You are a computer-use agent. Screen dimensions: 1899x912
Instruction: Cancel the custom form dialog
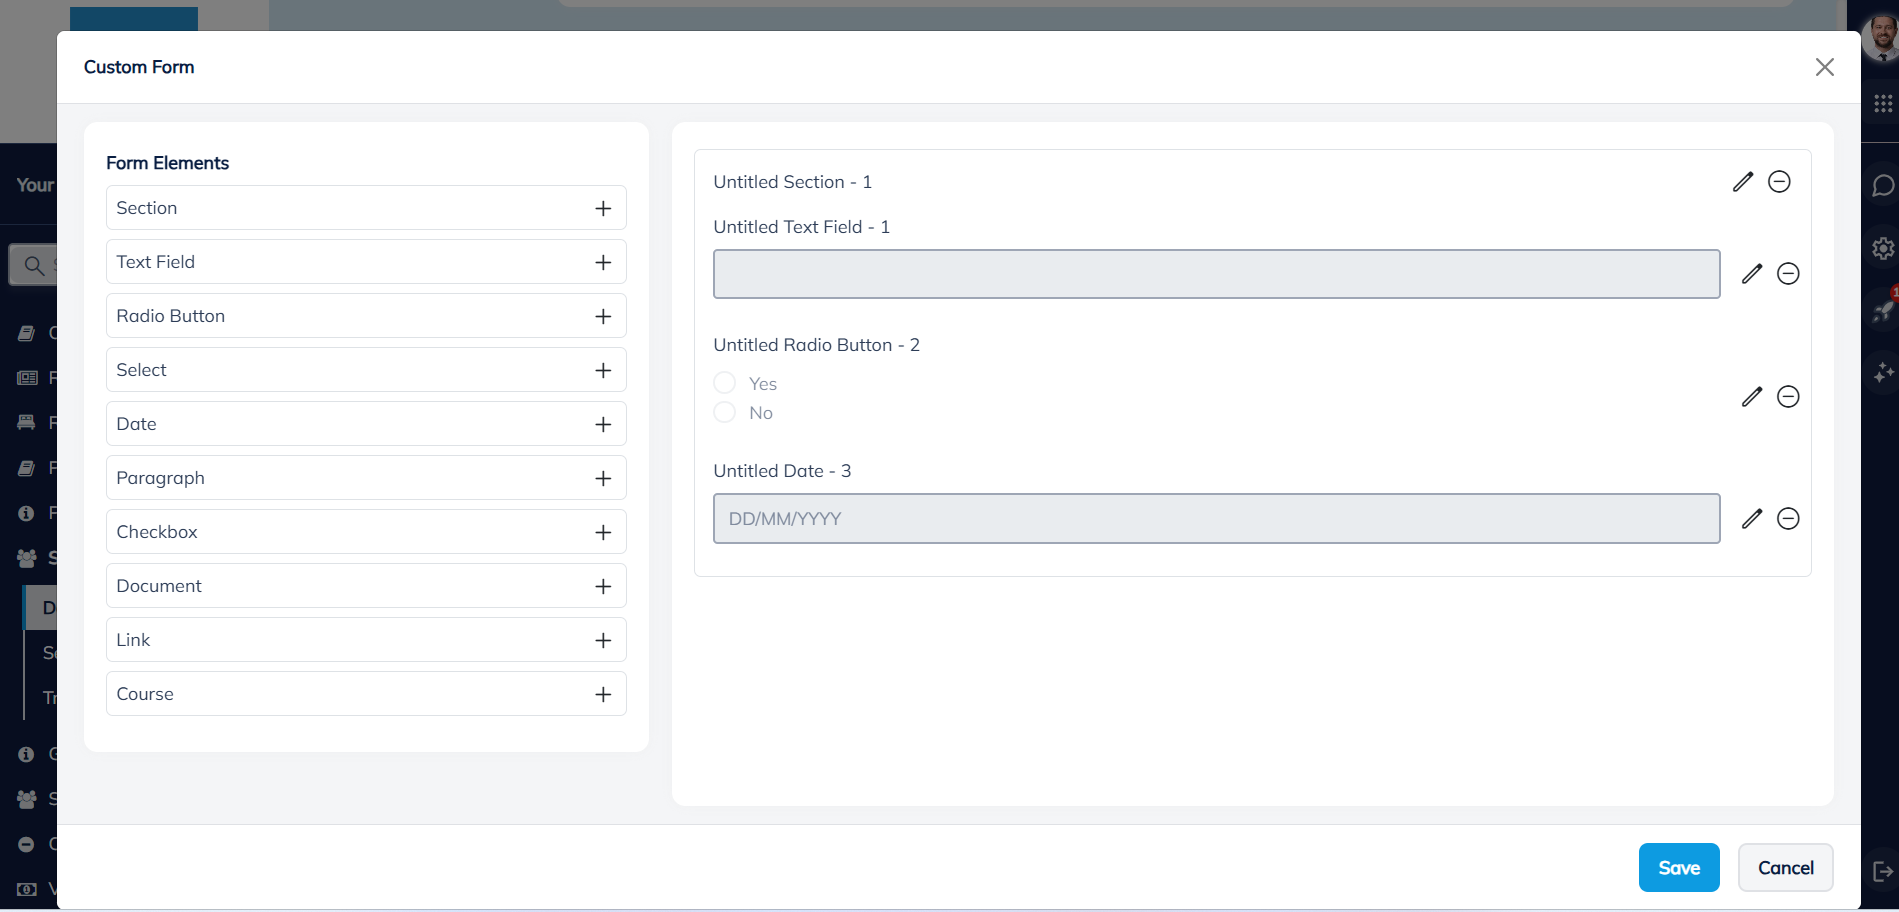1785,867
